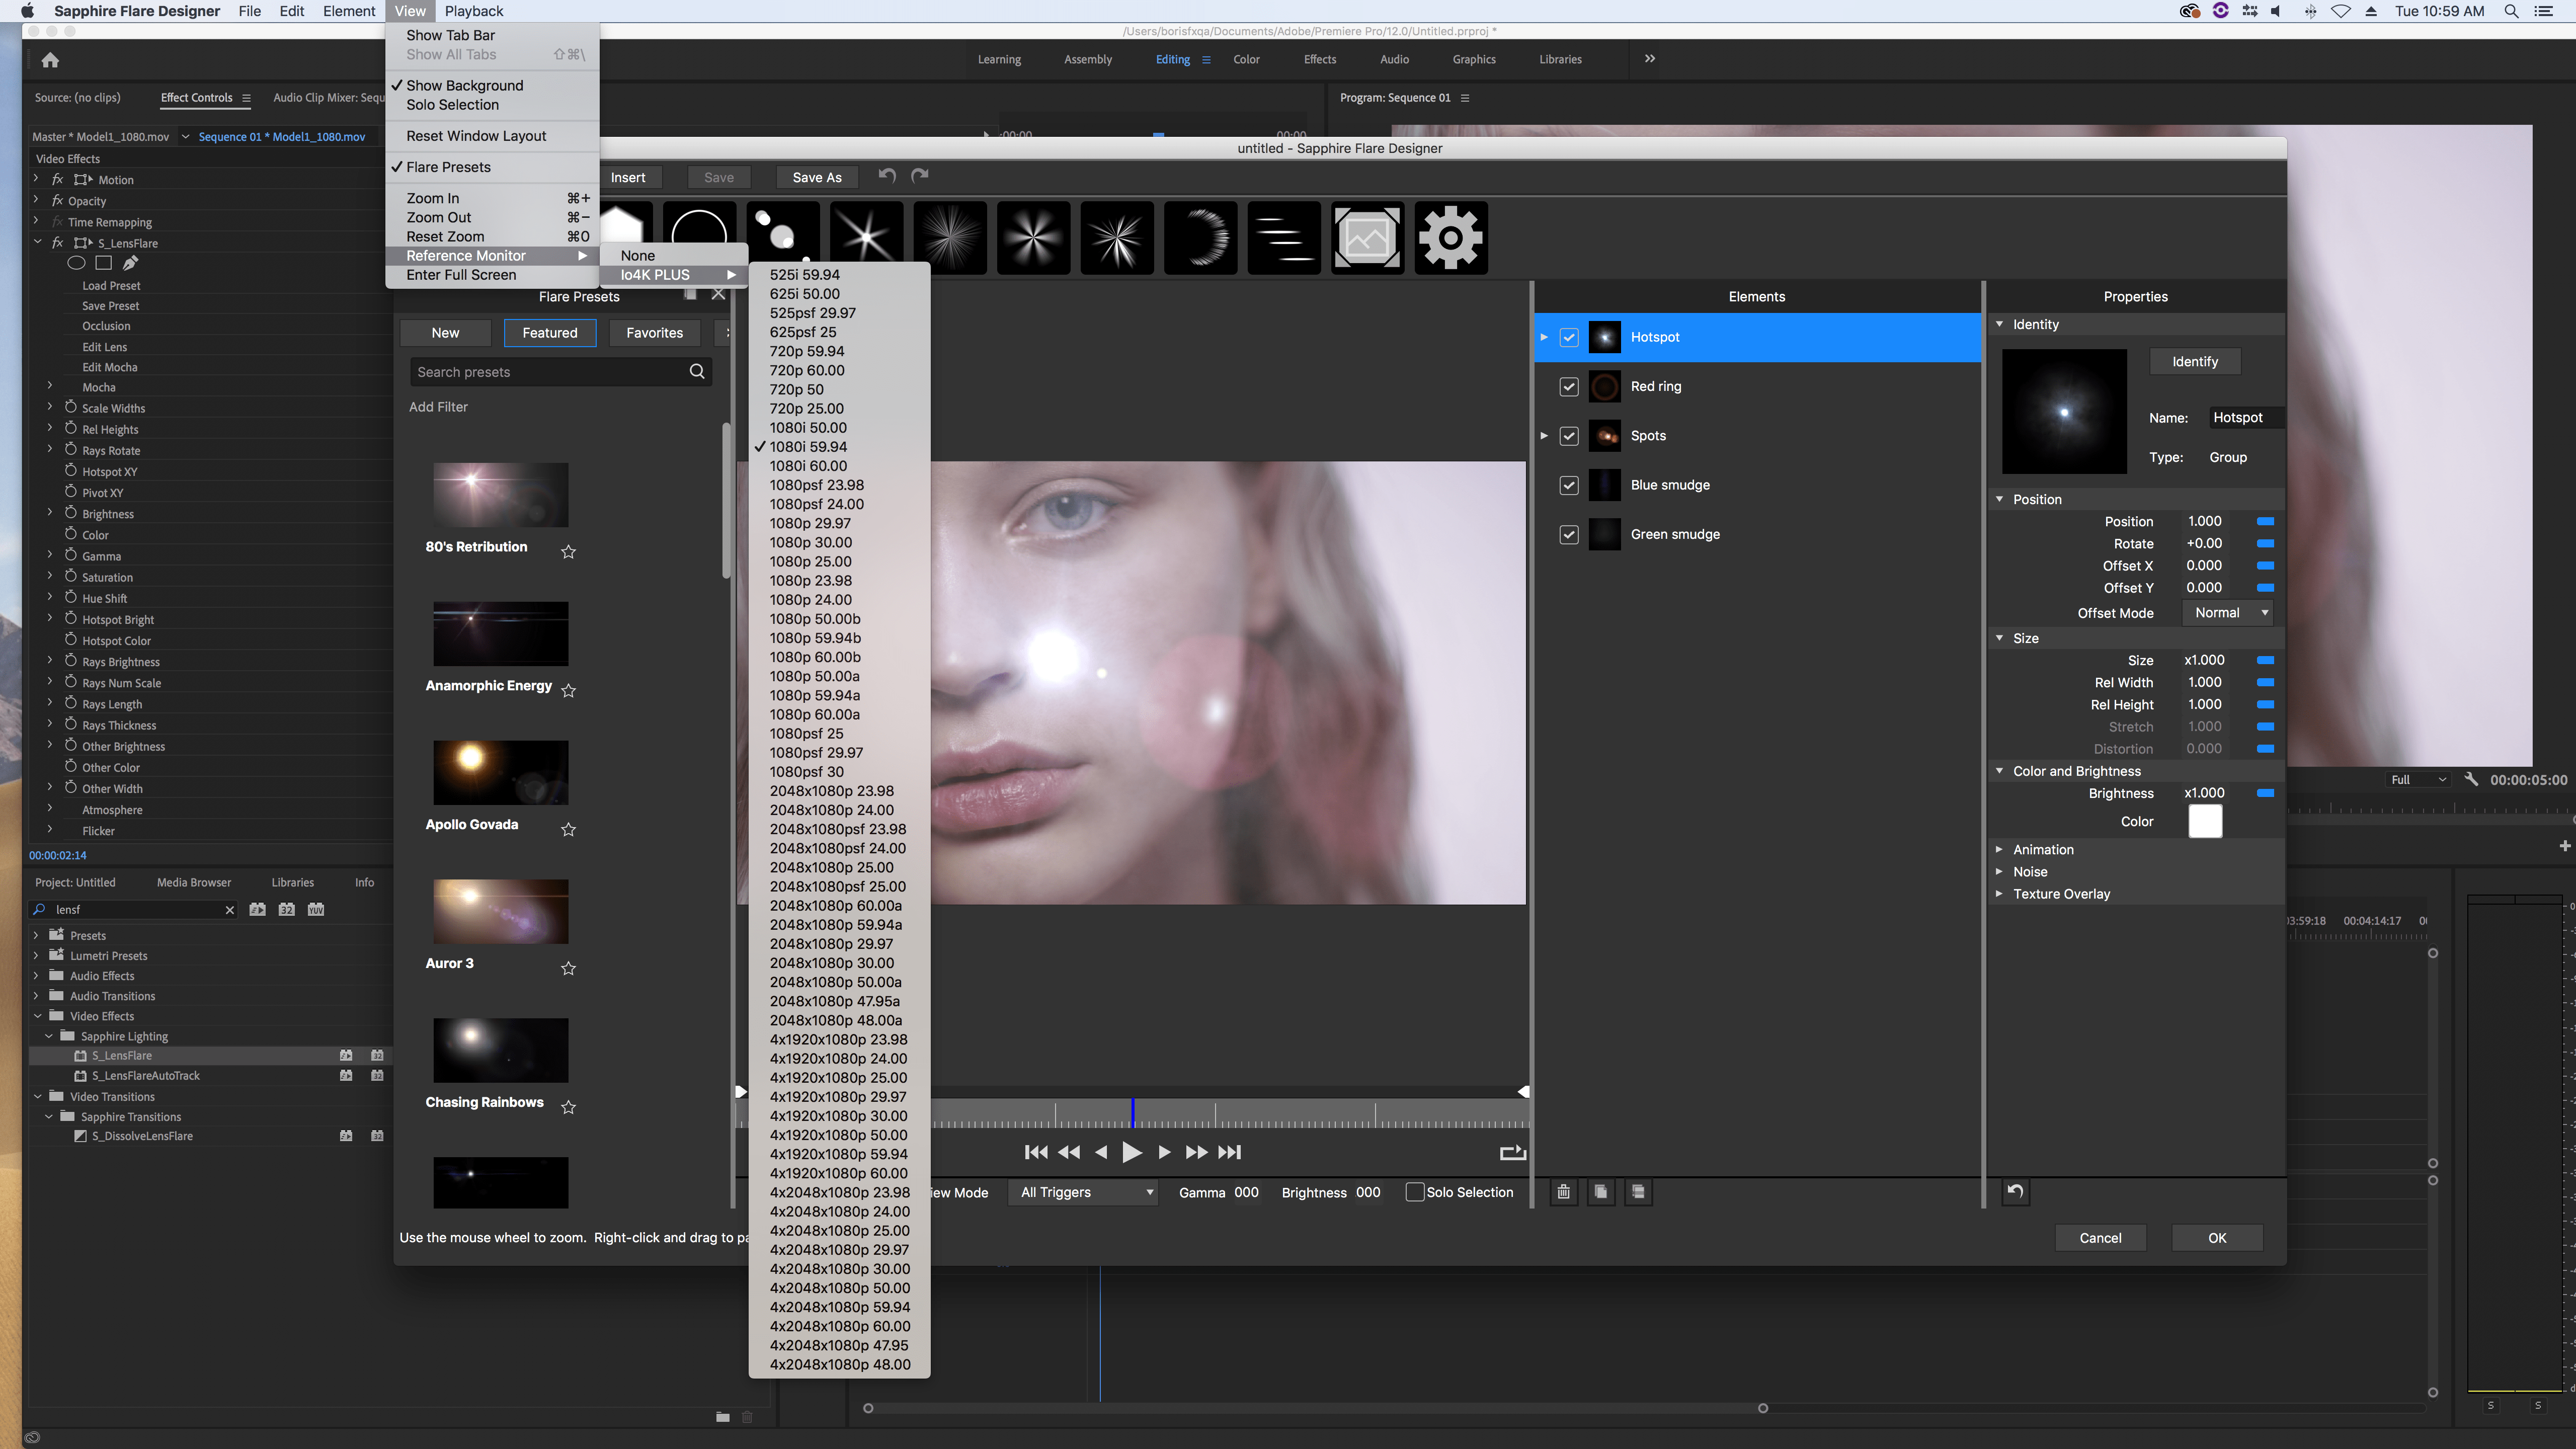Viewport: 2576px width, 1449px height.
Task: Click the delete element trash icon
Action: (1563, 1192)
